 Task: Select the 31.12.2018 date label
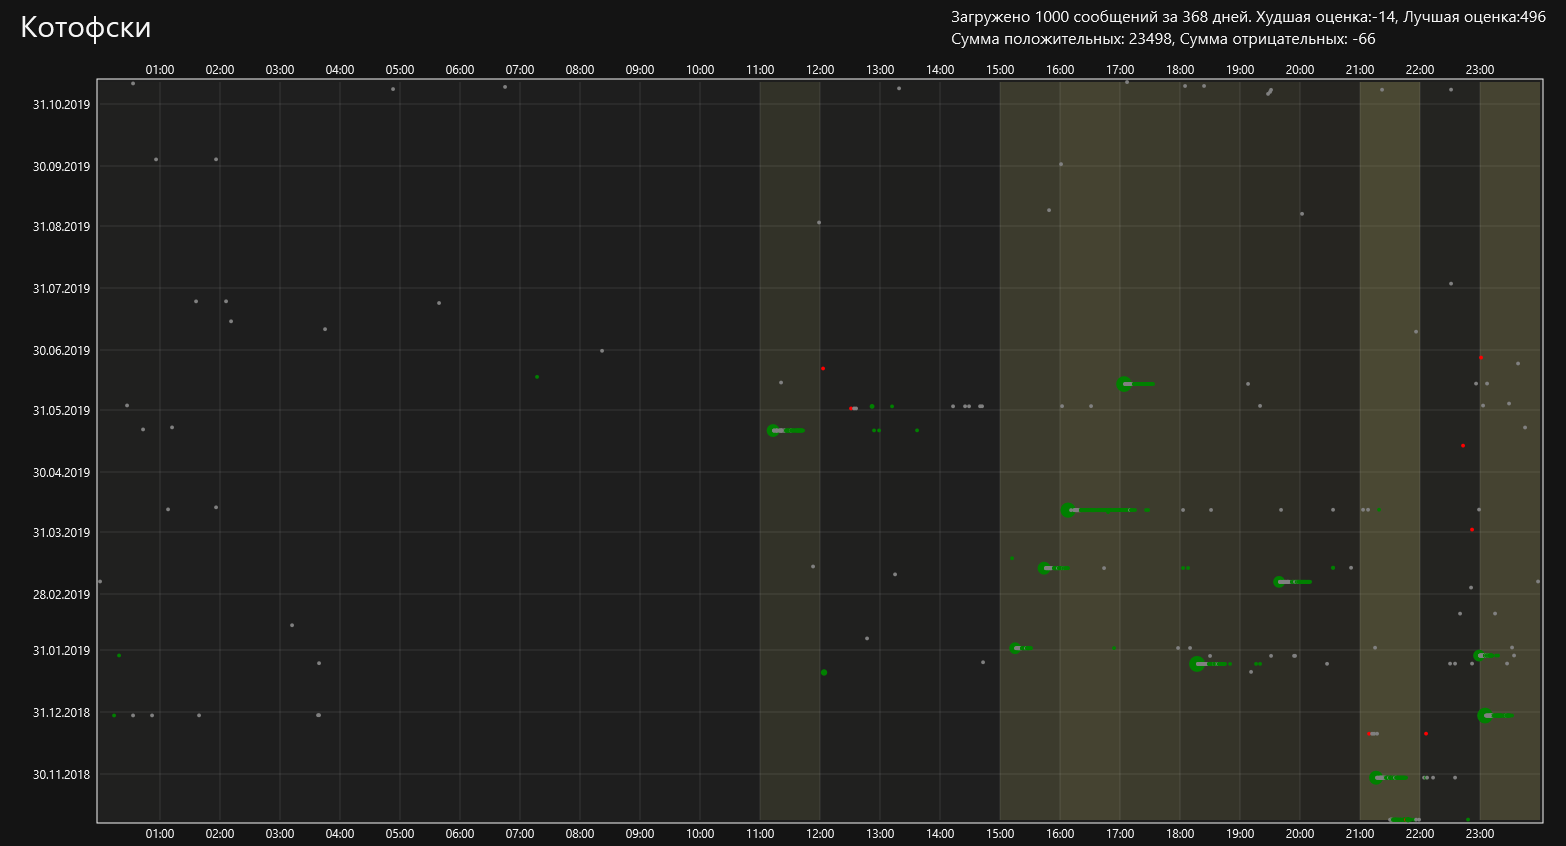coord(61,712)
